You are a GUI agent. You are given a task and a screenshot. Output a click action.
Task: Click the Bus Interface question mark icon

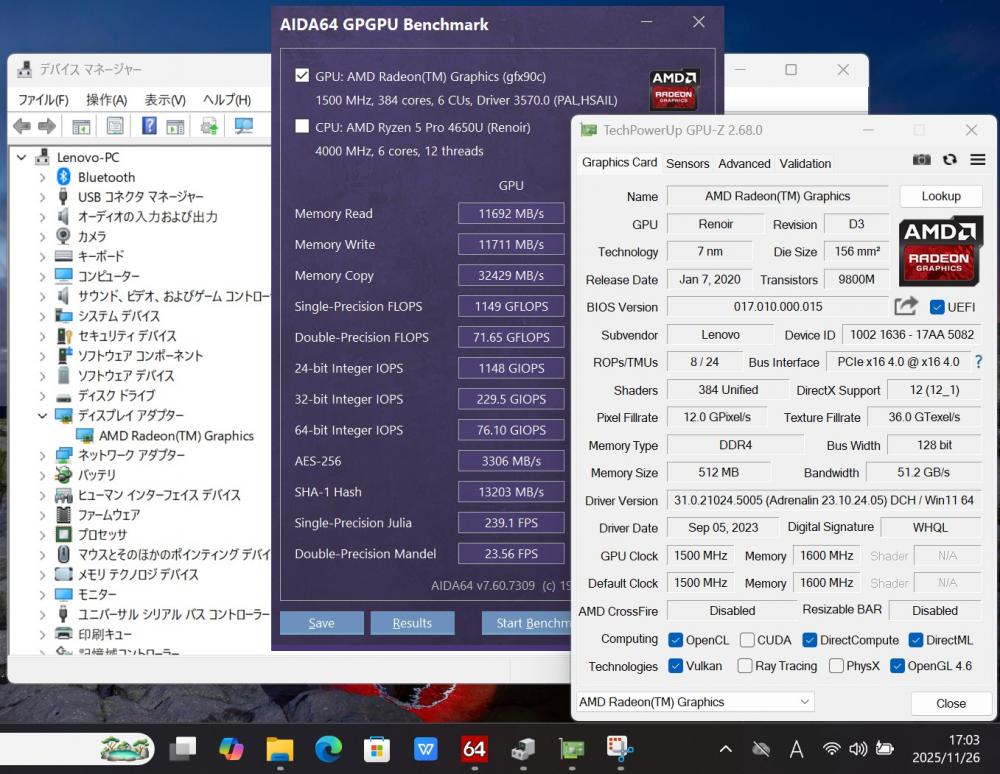point(978,362)
